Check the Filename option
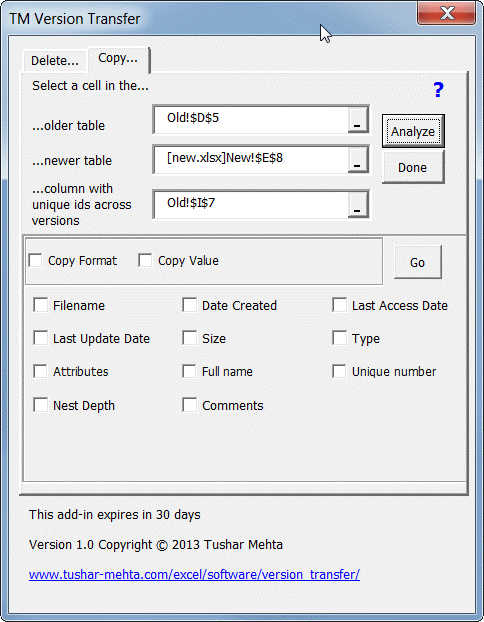The image size is (484, 622). tap(40, 305)
